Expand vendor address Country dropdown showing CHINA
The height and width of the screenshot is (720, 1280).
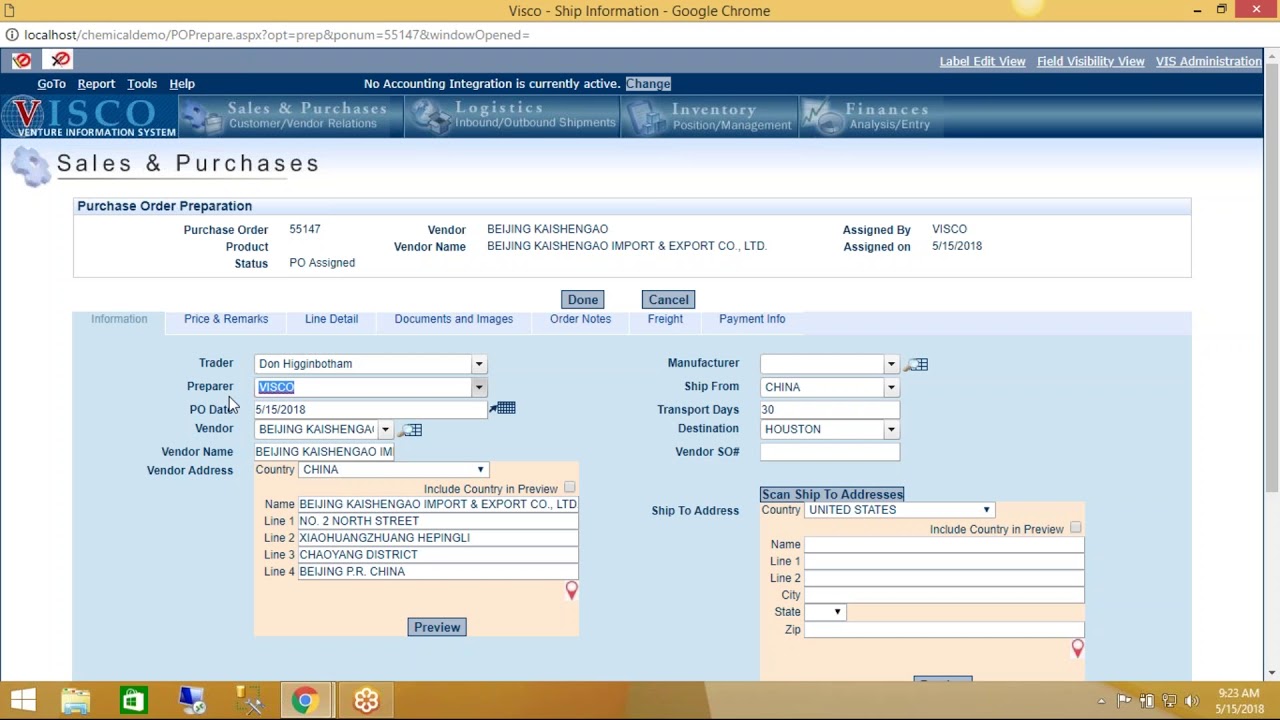point(392,470)
